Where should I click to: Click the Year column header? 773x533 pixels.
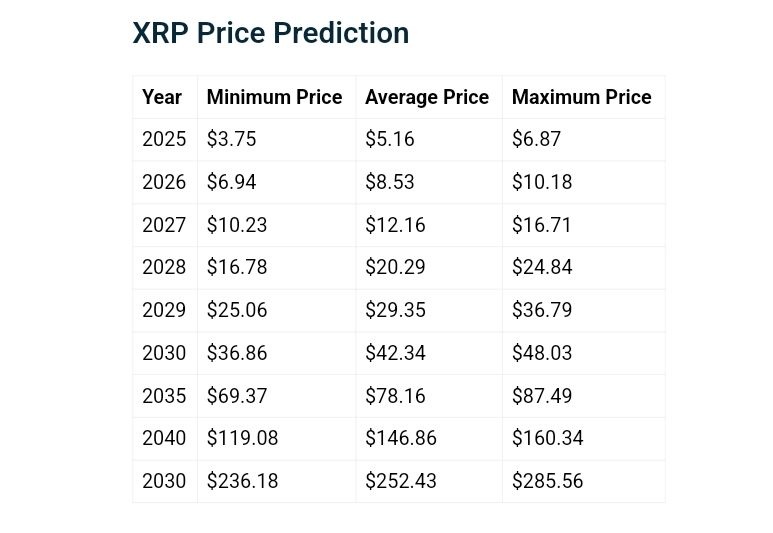click(x=162, y=97)
